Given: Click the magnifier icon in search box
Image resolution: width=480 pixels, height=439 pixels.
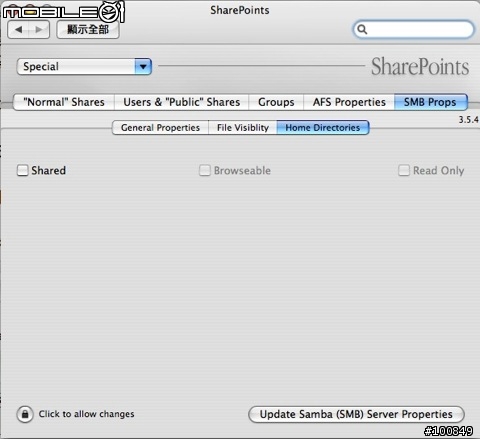Looking at the screenshot, I should (x=362, y=30).
